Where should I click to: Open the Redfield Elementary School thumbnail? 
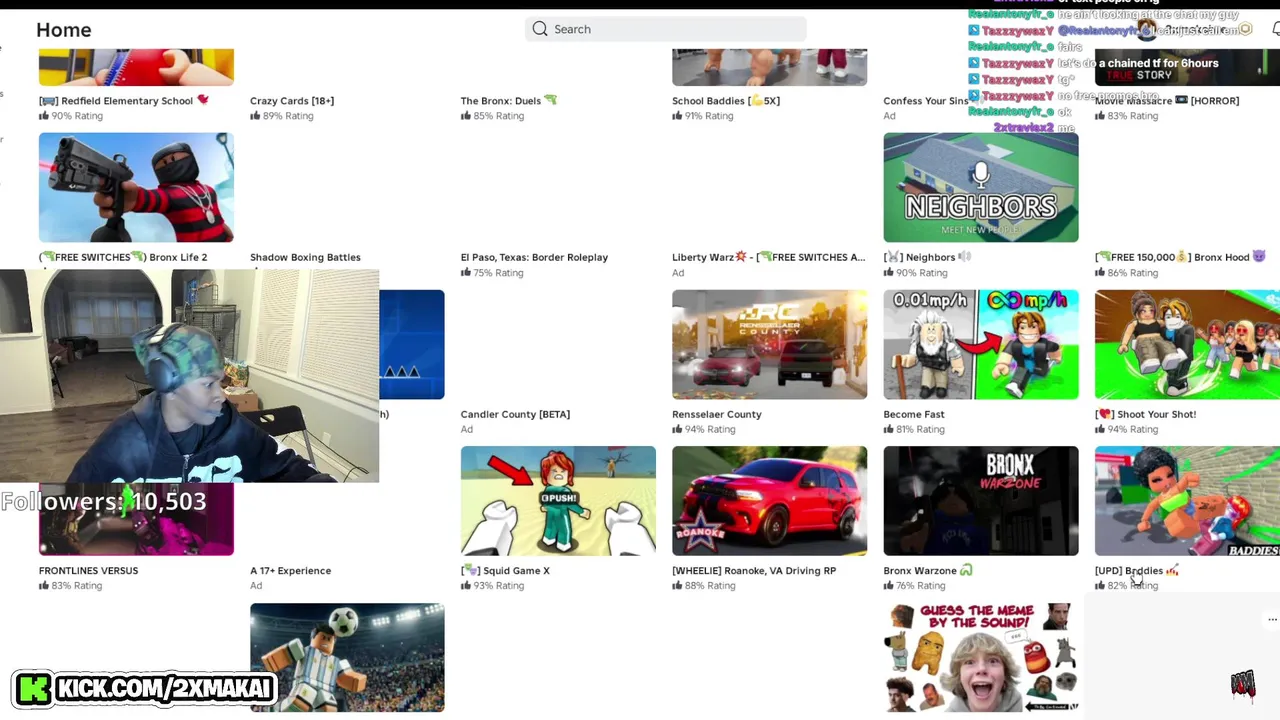click(x=136, y=67)
